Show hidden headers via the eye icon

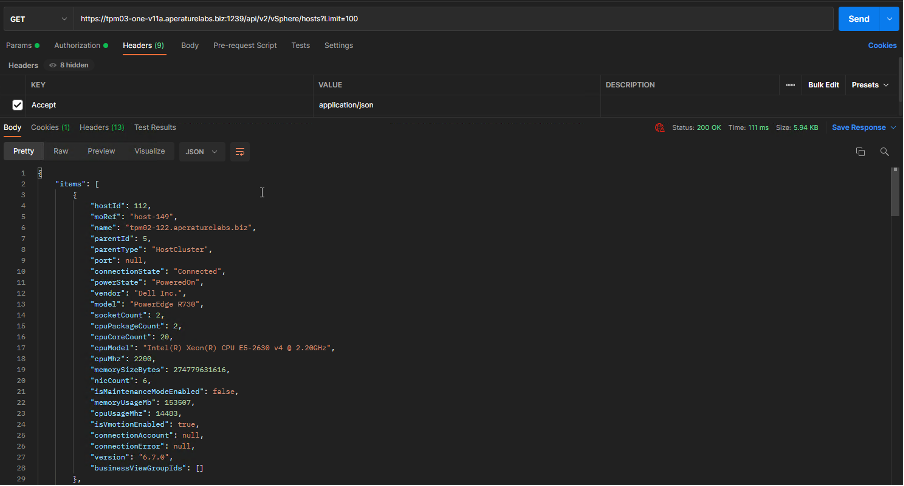pos(53,65)
